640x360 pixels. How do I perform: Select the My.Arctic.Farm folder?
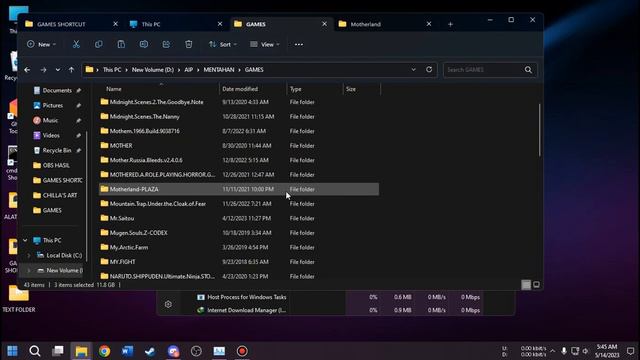pyautogui.click(x=239, y=247)
